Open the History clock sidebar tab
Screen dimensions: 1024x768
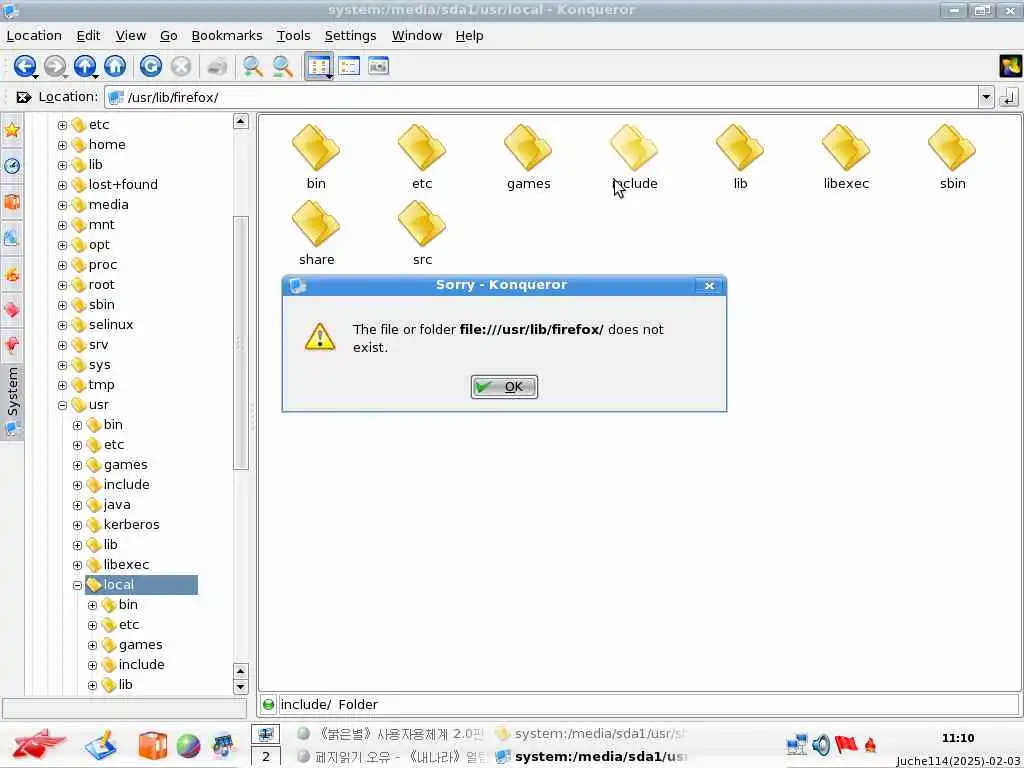[12, 166]
